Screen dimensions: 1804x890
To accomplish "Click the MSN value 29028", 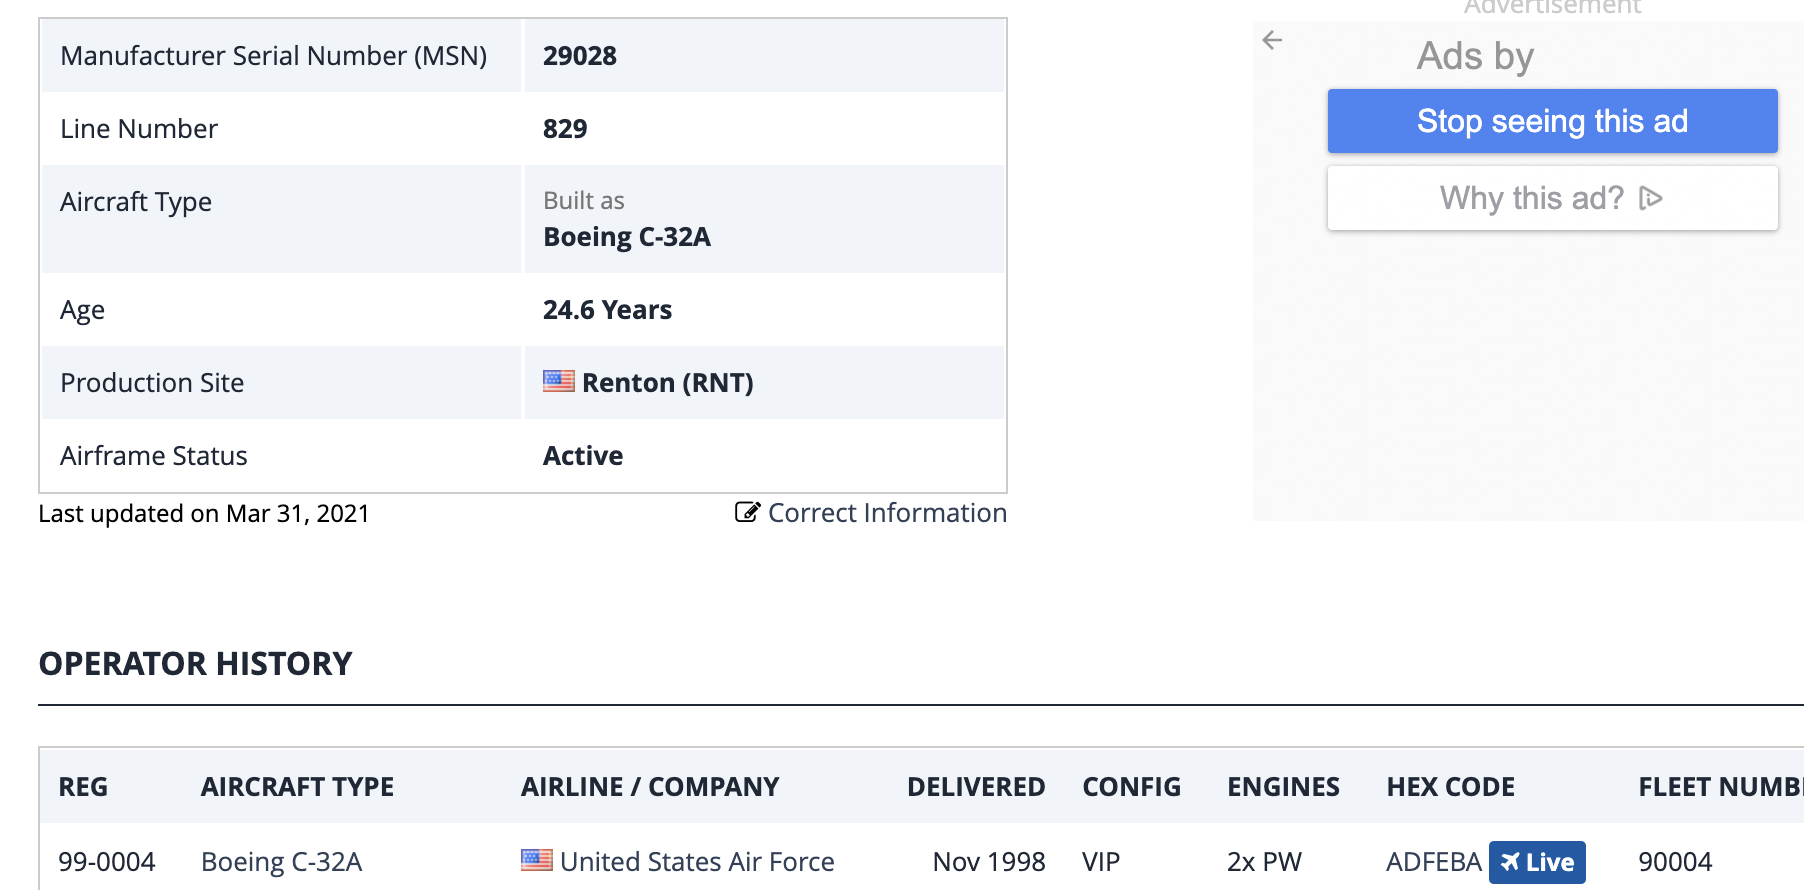I will click(579, 56).
